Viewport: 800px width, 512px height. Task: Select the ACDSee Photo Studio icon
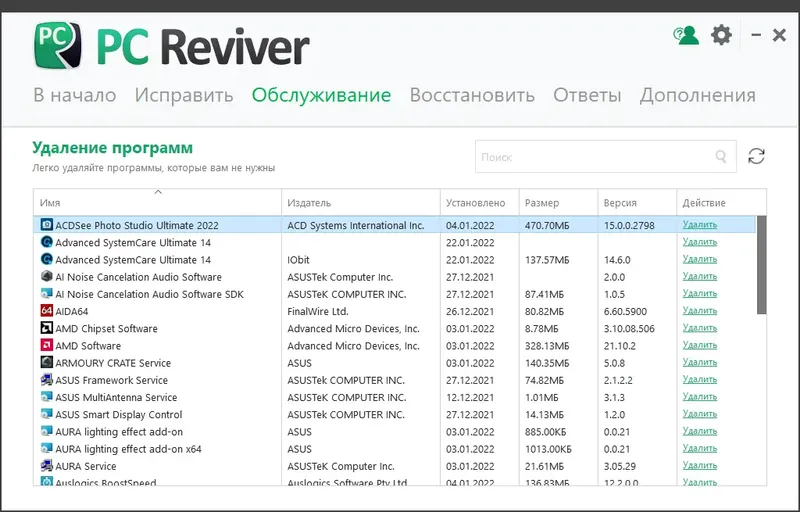tap(46, 225)
